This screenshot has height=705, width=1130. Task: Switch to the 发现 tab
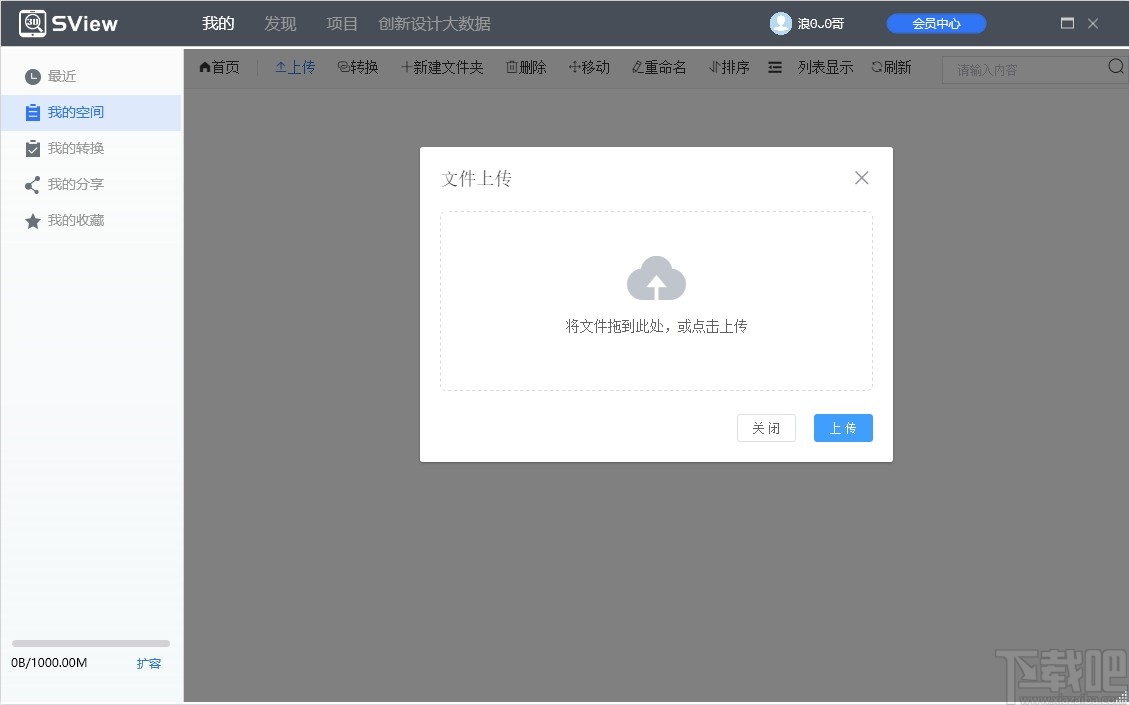tap(280, 23)
